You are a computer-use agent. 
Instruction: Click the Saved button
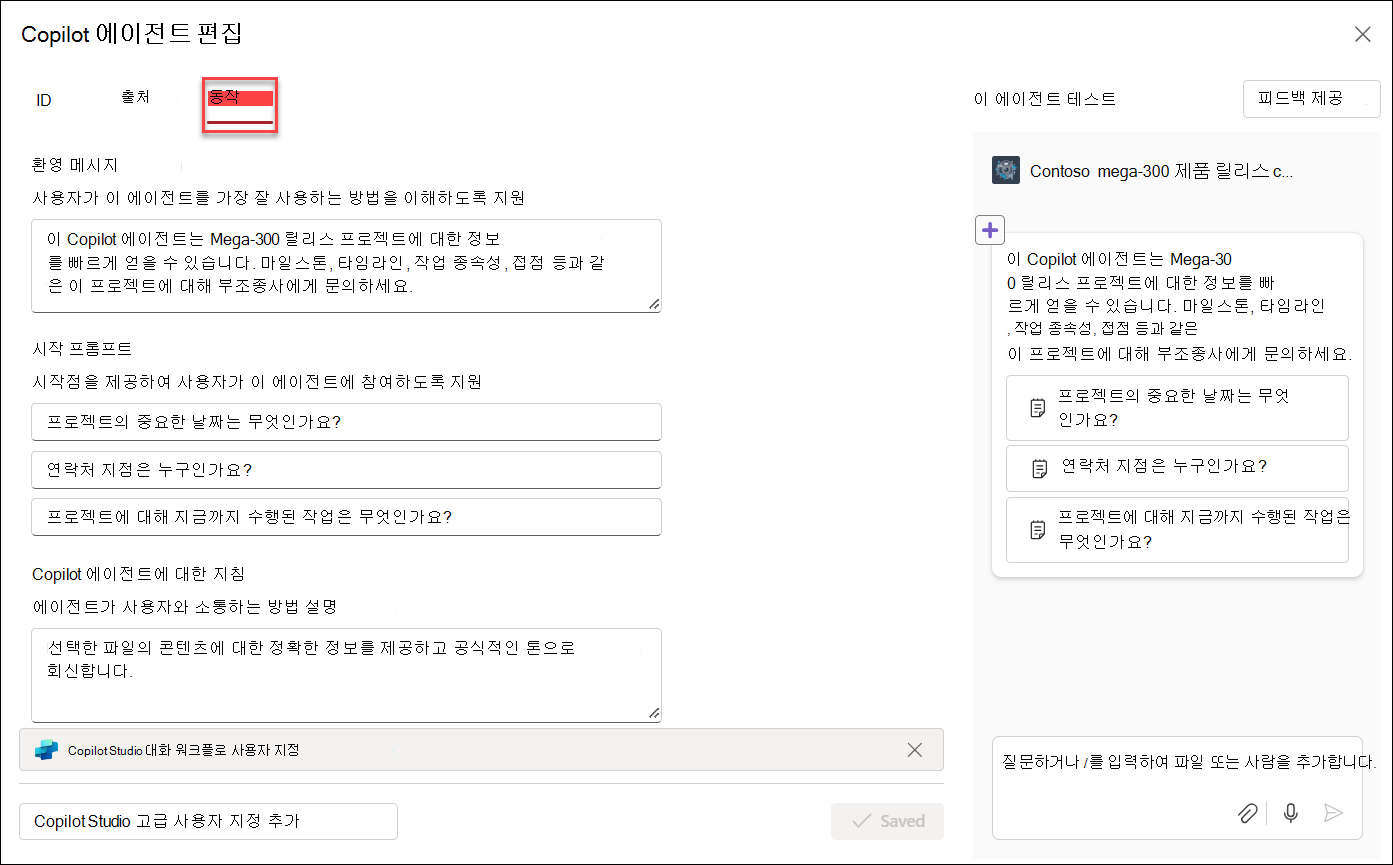click(x=887, y=821)
